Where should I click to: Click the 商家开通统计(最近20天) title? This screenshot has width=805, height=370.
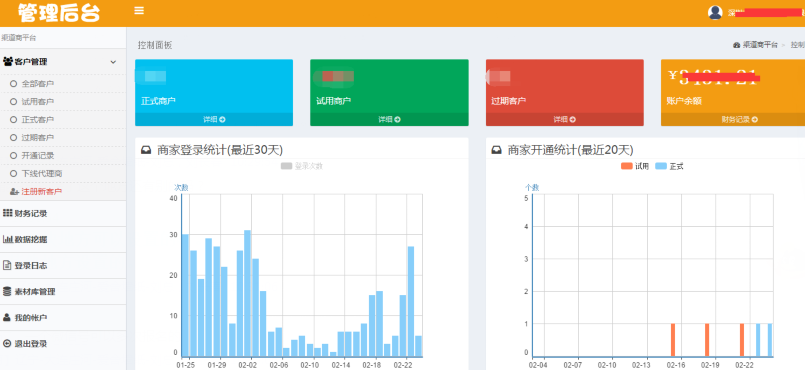coord(570,150)
